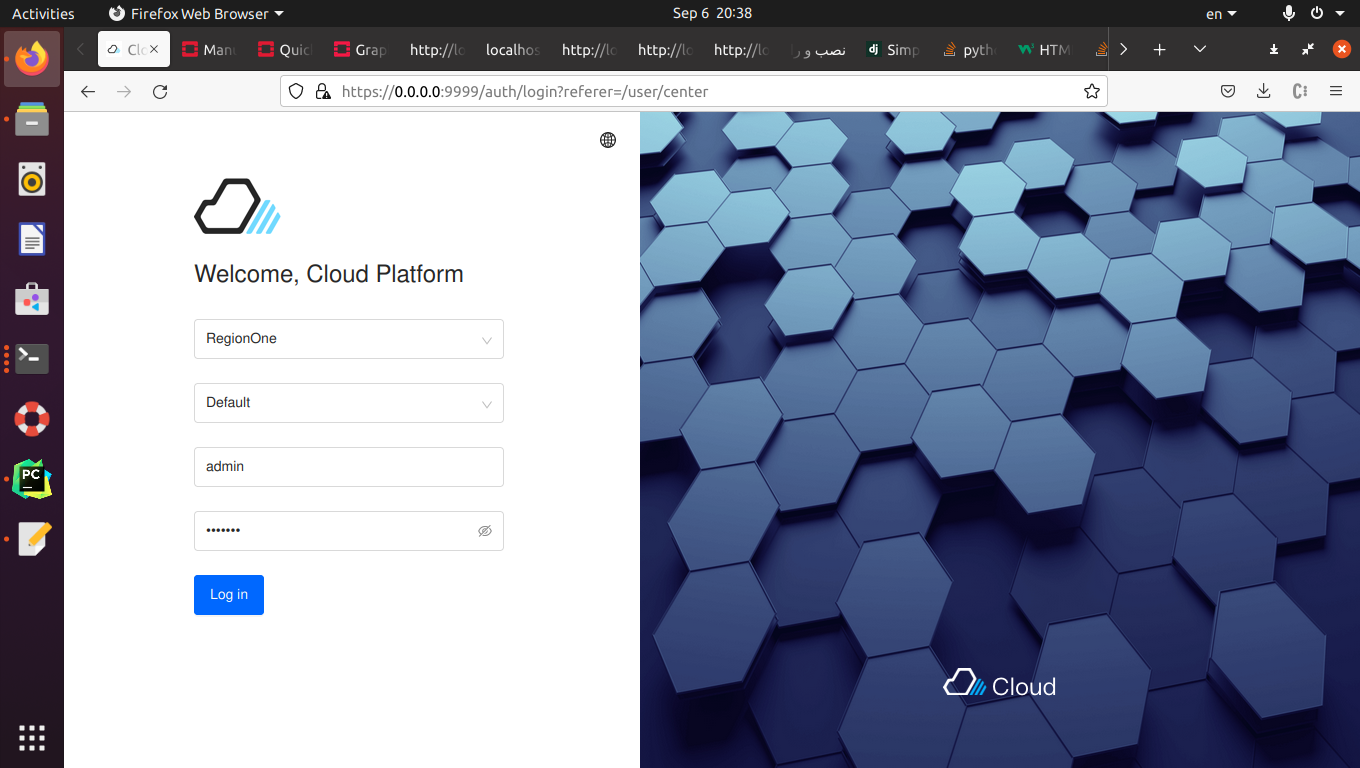Open Activities overview
The height and width of the screenshot is (768, 1360).
tap(43, 14)
